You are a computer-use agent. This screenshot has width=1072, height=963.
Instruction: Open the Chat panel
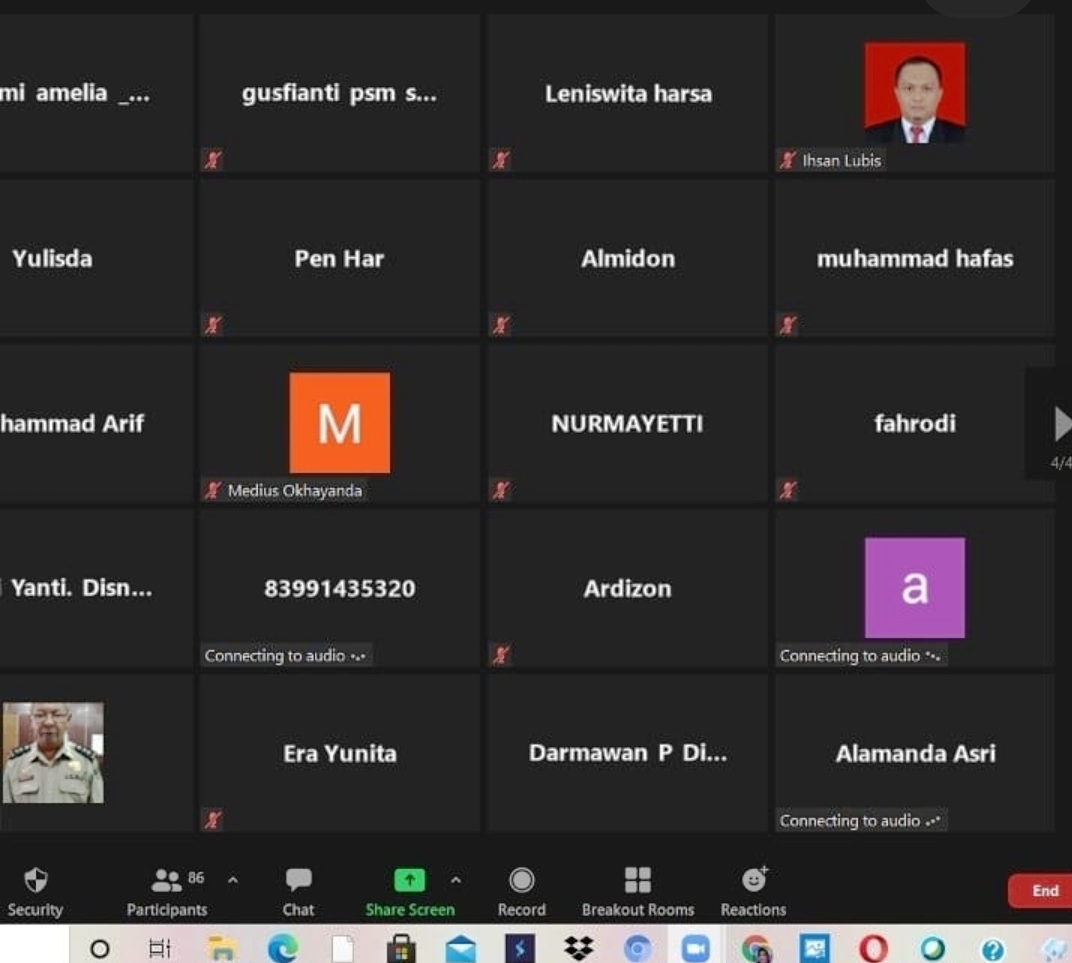point(298,891)
